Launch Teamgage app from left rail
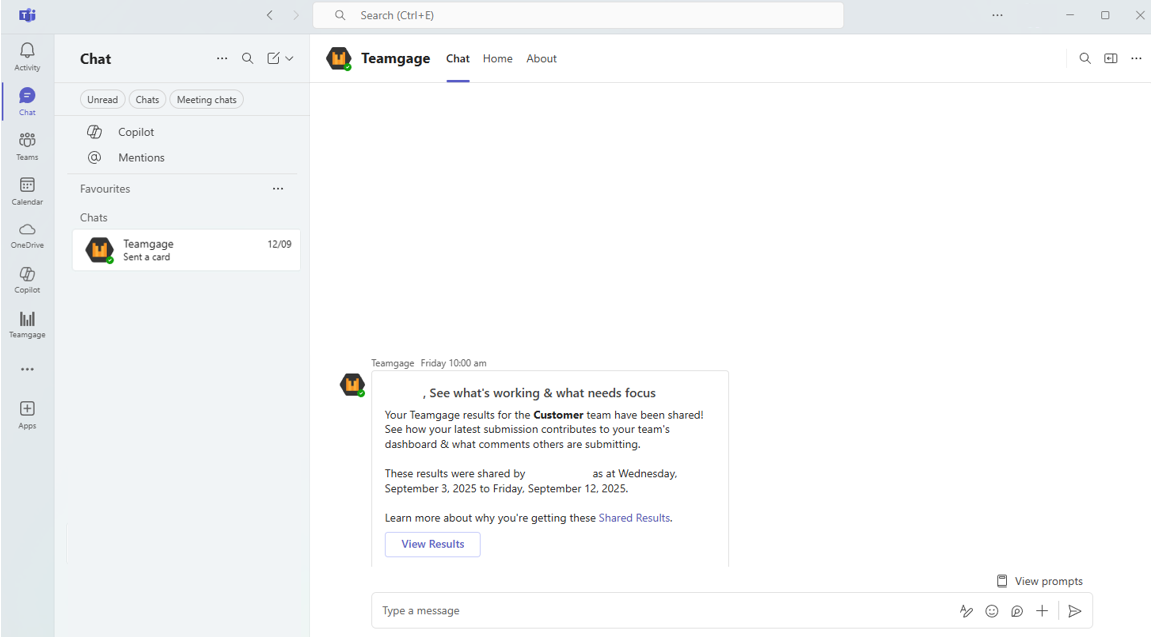 point(27,324)
